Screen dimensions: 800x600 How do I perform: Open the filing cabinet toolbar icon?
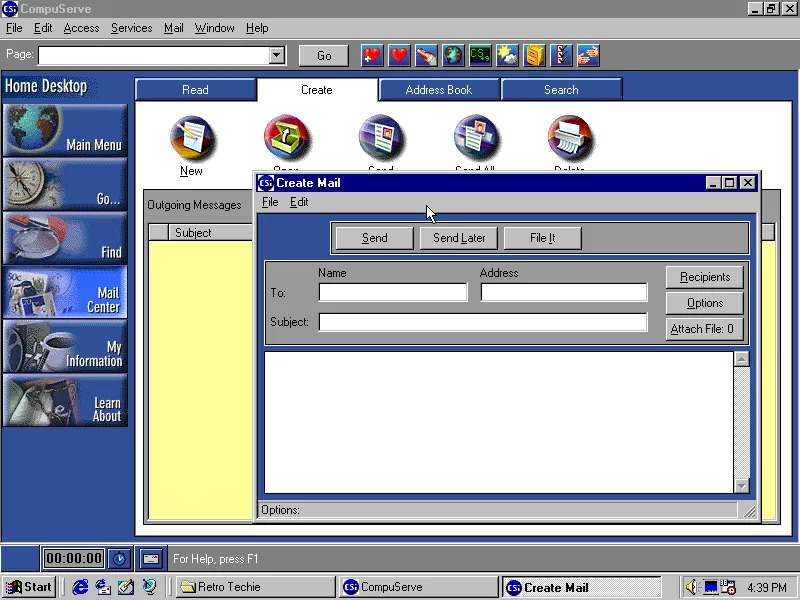tap(534, 55)
